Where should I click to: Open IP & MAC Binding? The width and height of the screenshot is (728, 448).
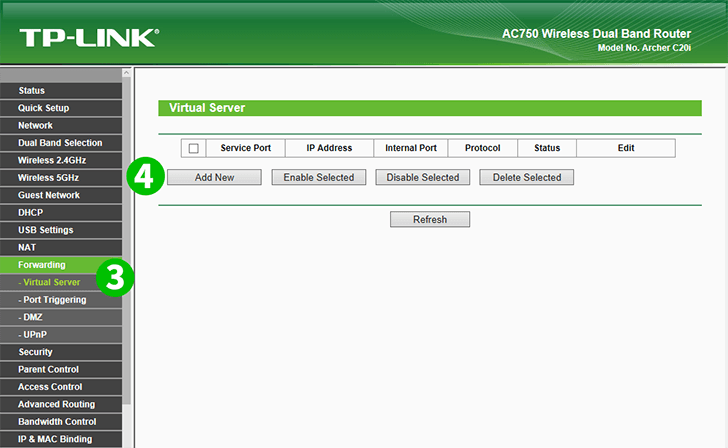tap(61, 439)
